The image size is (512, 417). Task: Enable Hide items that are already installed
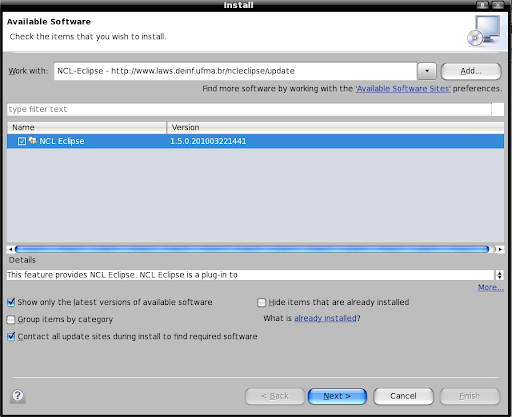click(x=262, y=302)
